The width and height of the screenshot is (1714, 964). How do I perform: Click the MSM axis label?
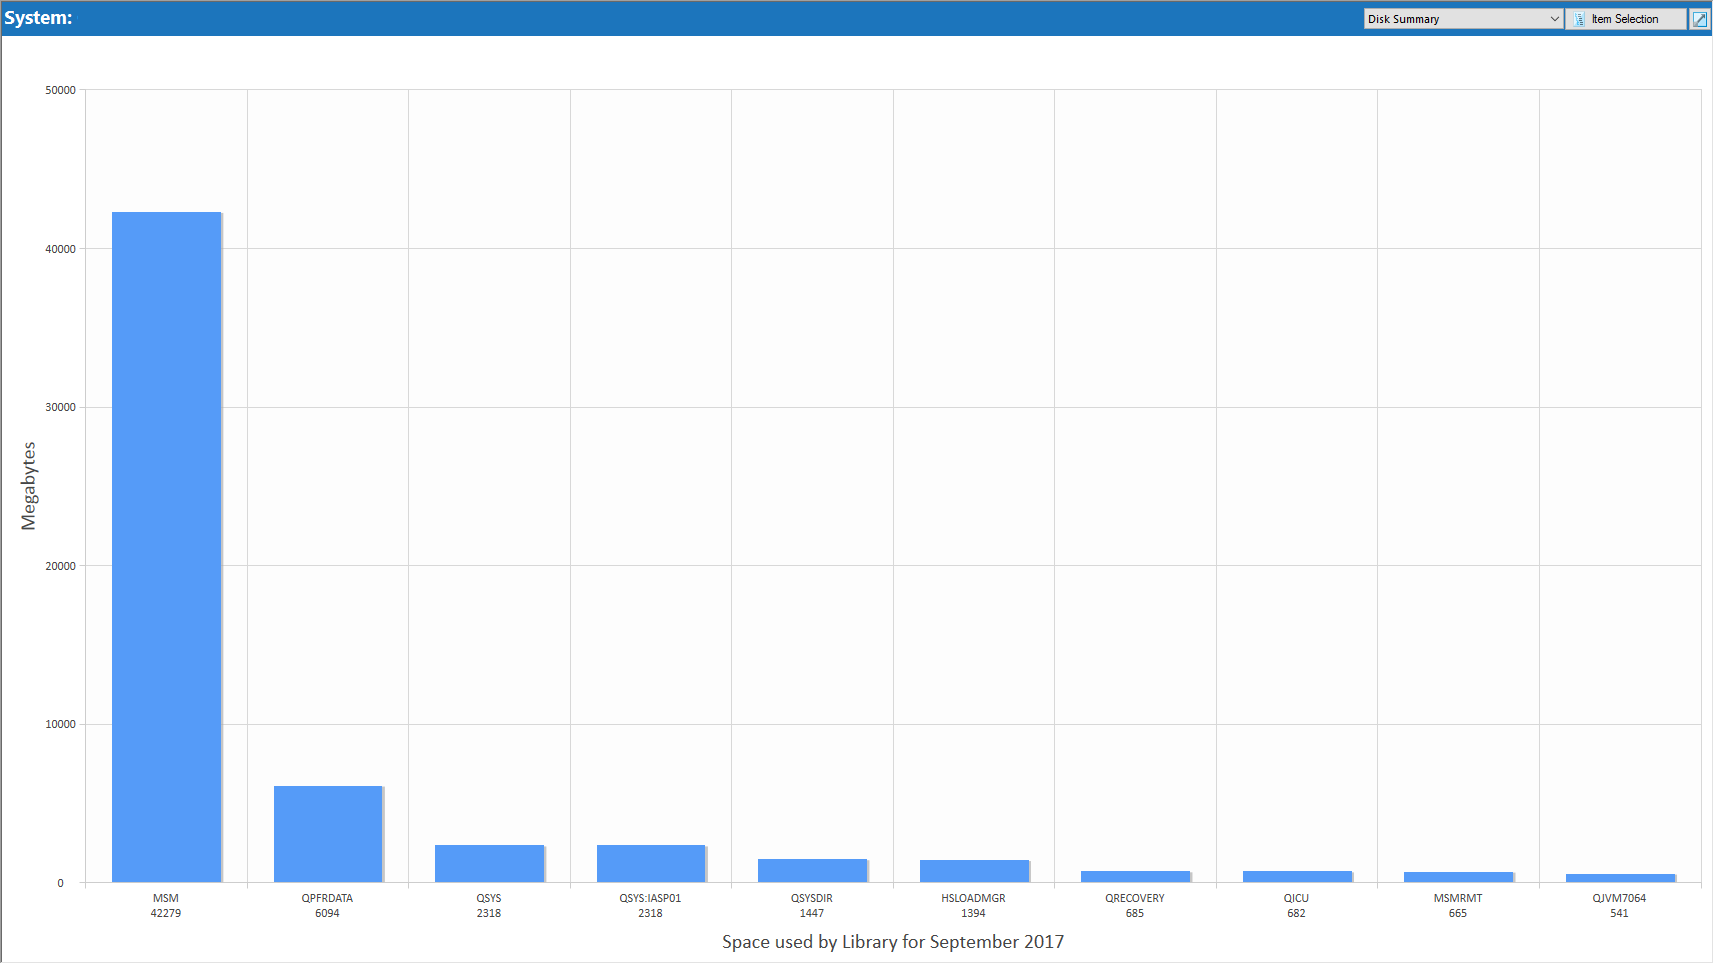(166, 898)
